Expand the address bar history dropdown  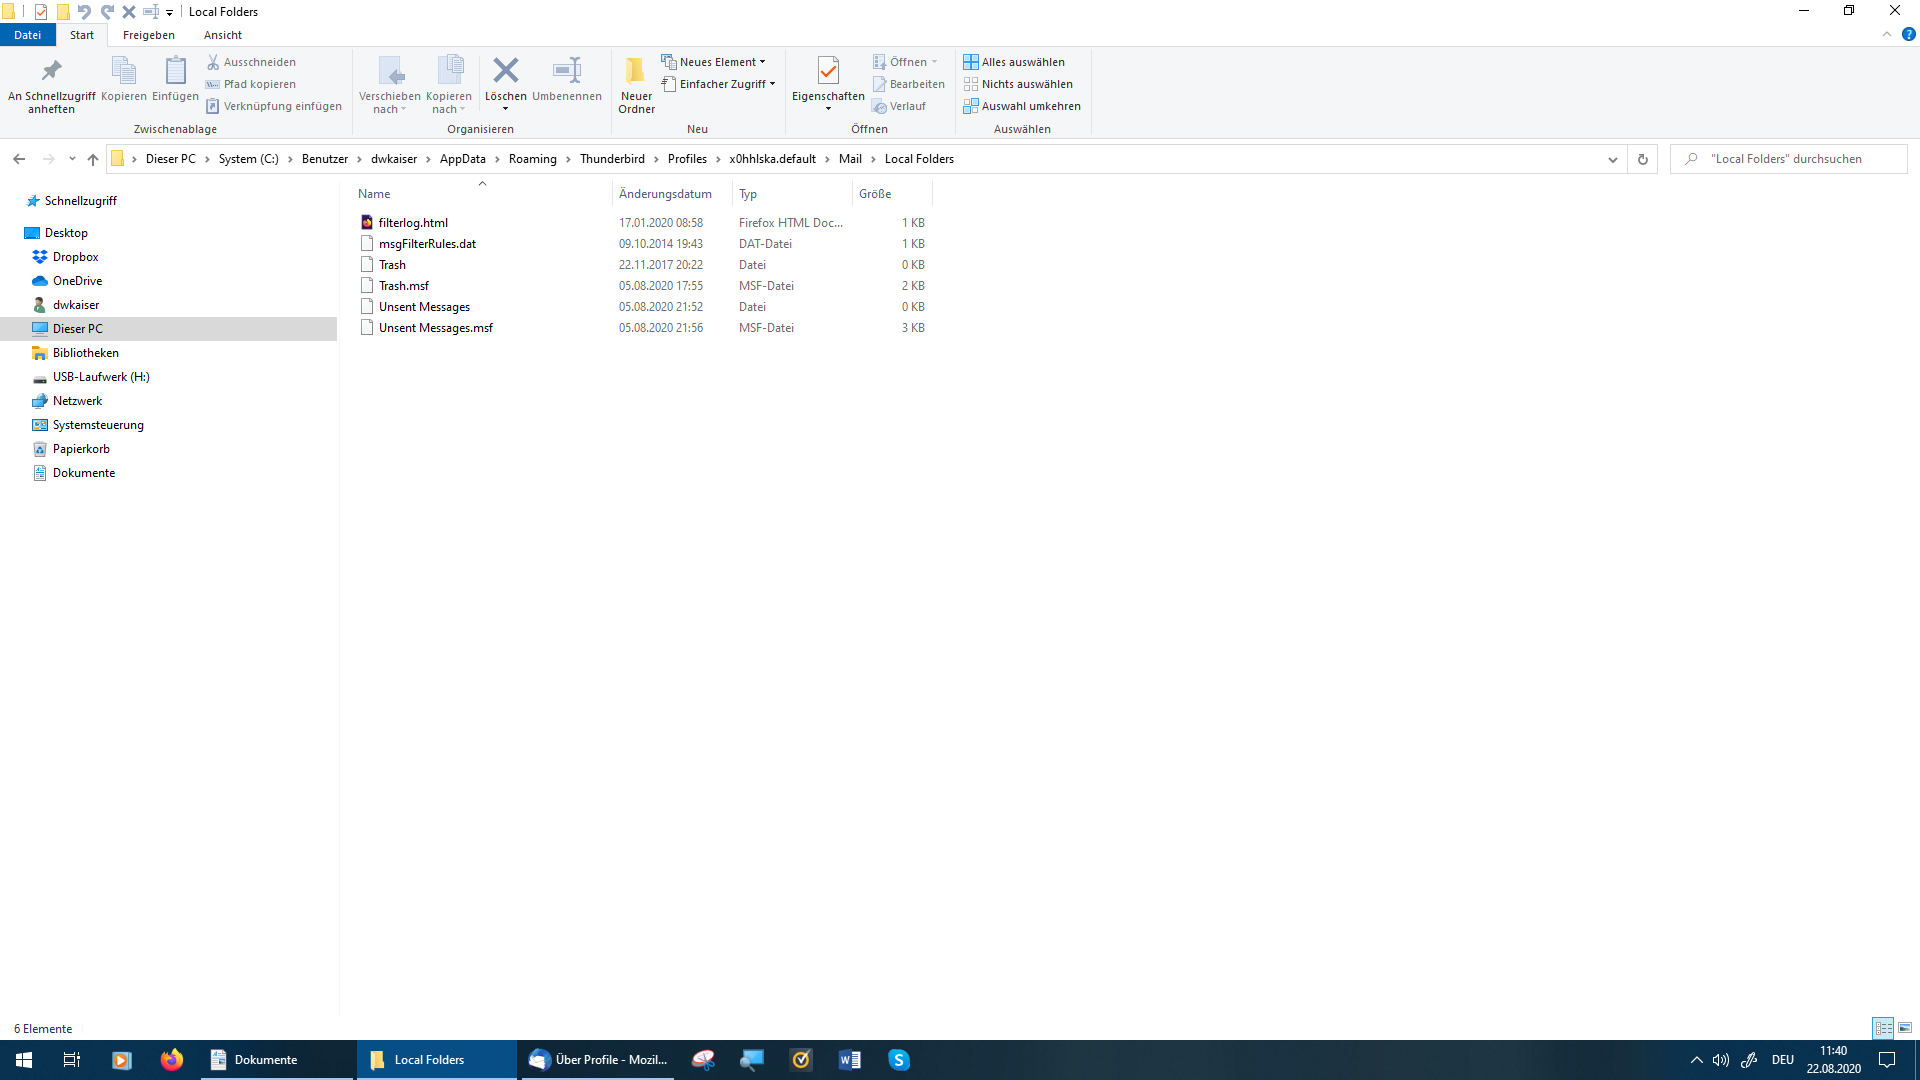1612,159
